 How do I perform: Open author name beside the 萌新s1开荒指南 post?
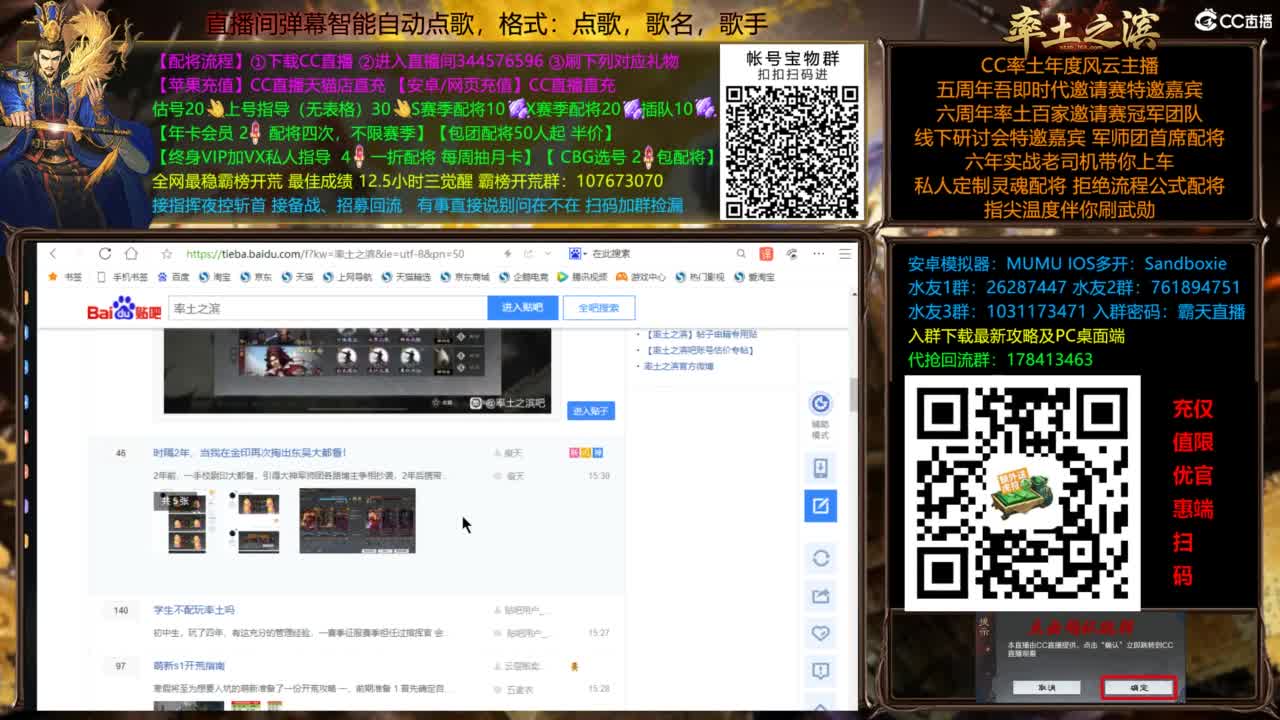(522, 666)
